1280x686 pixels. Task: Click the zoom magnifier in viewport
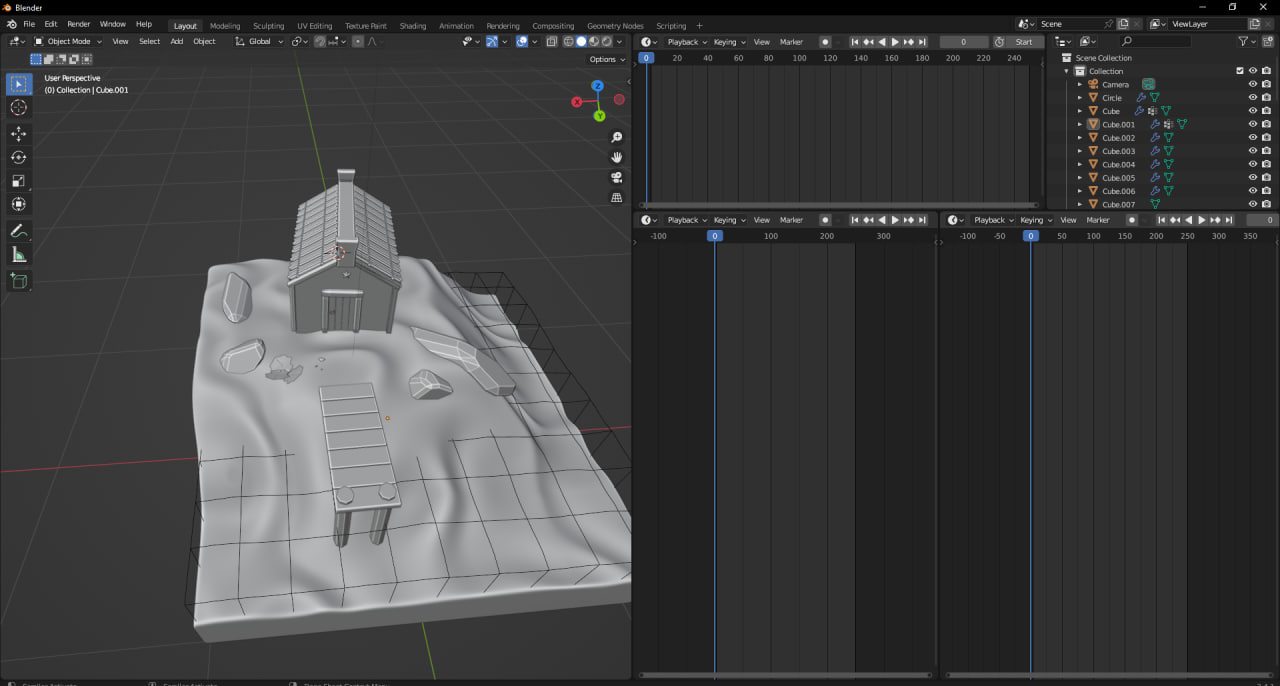point(617,137)
